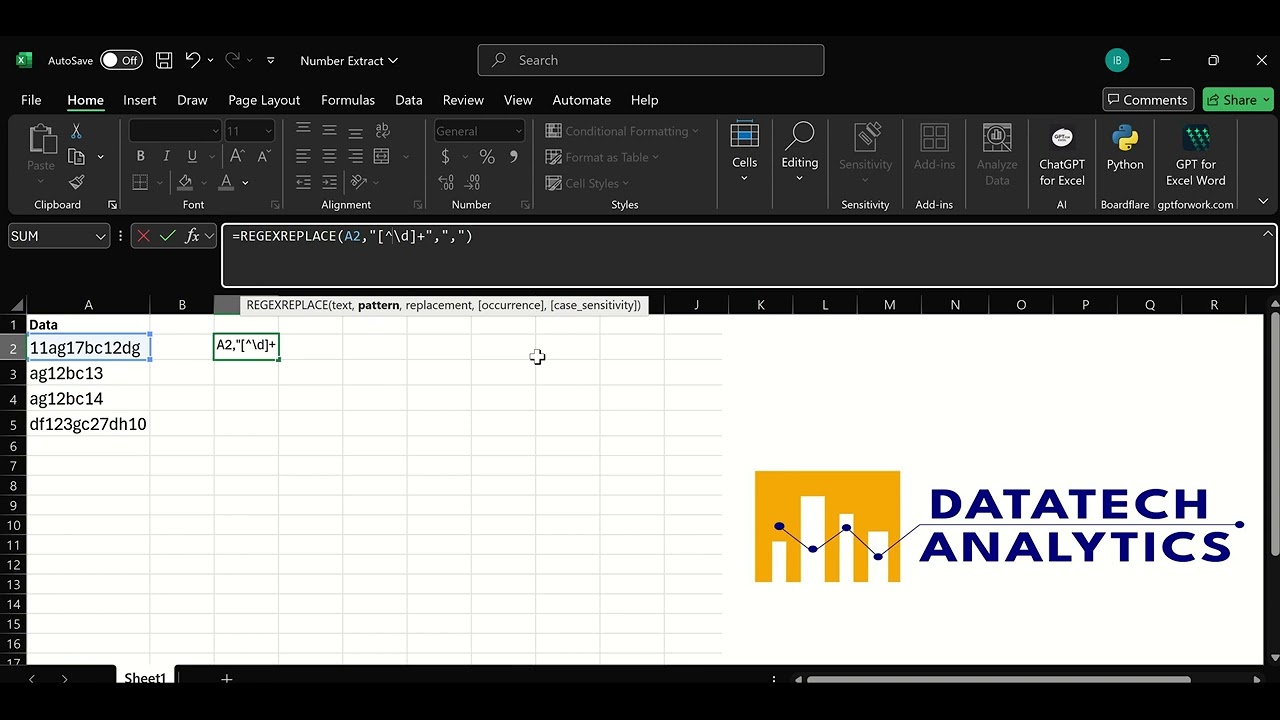Toggle the AutoSave switch
The height and width of the screenshot is (720, 1280).
(121, 61)
